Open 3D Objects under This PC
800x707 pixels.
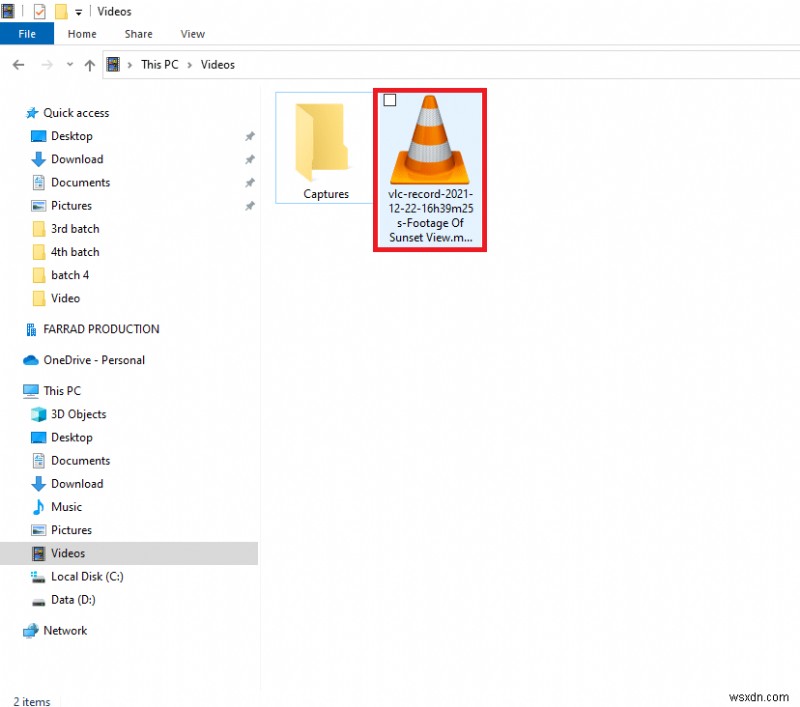pos(78,414)
